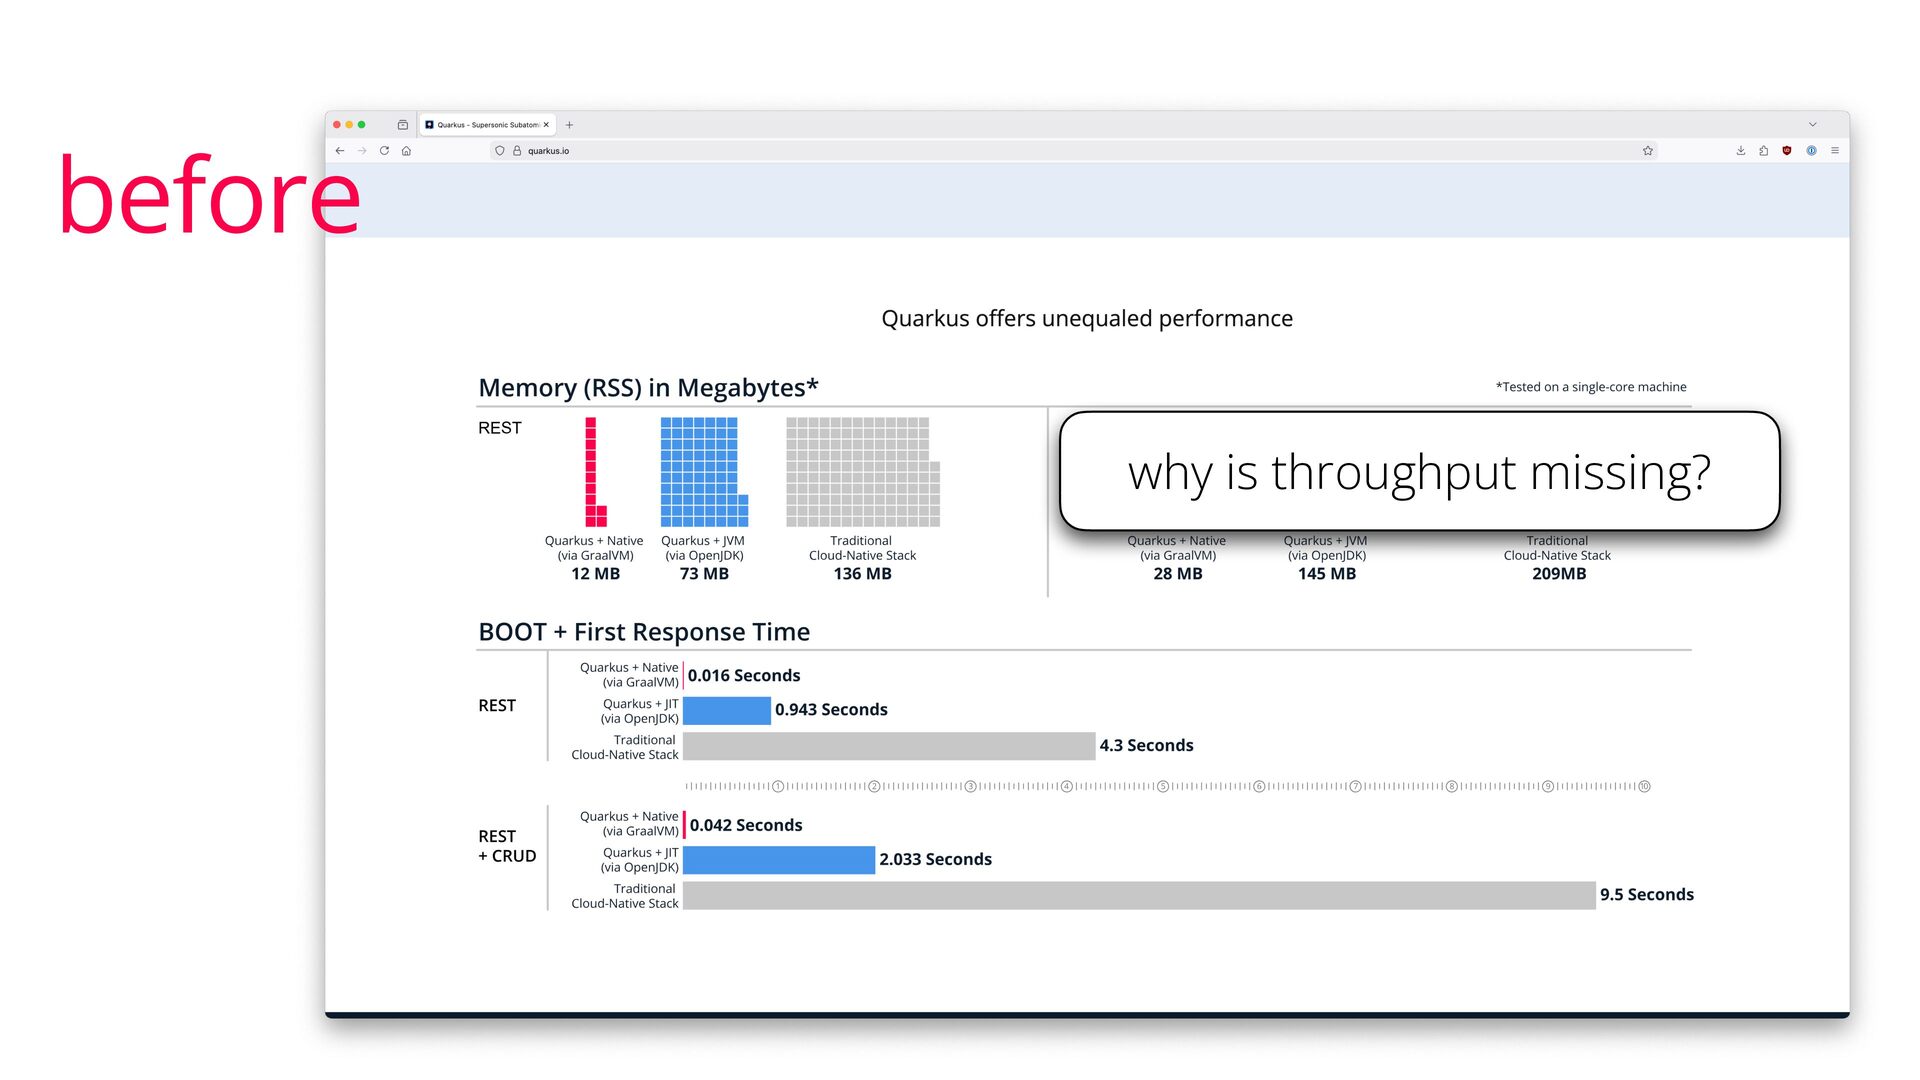Open the hamburger application menu
The width and height of the screenshot is (1920, 1080).
pyautogui.click(x=1835, y=151)
